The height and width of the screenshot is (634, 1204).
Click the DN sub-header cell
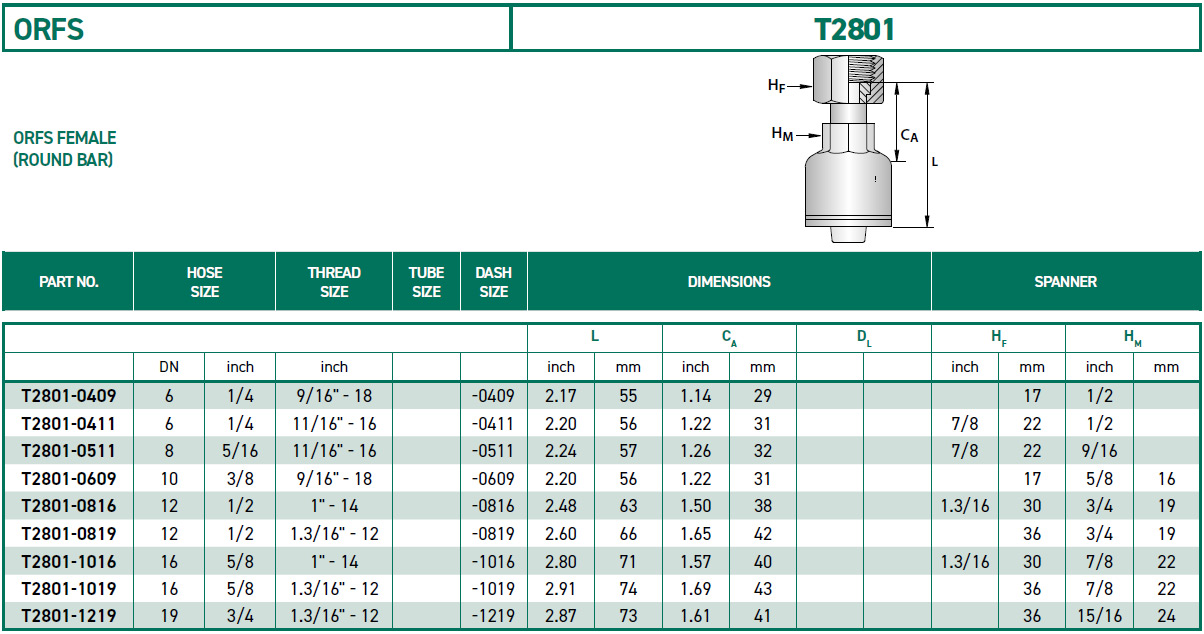pos(169,367)
